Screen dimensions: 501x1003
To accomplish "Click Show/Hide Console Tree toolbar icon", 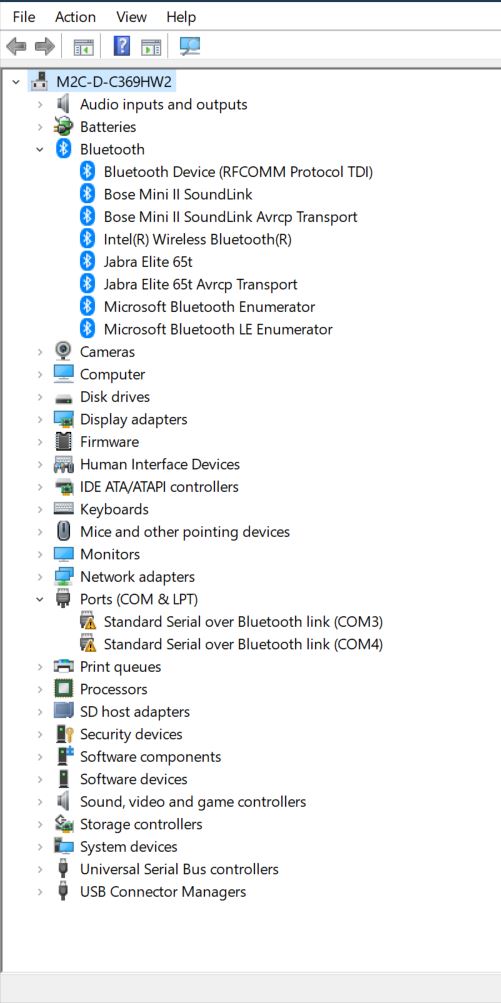I will [84, 46].
